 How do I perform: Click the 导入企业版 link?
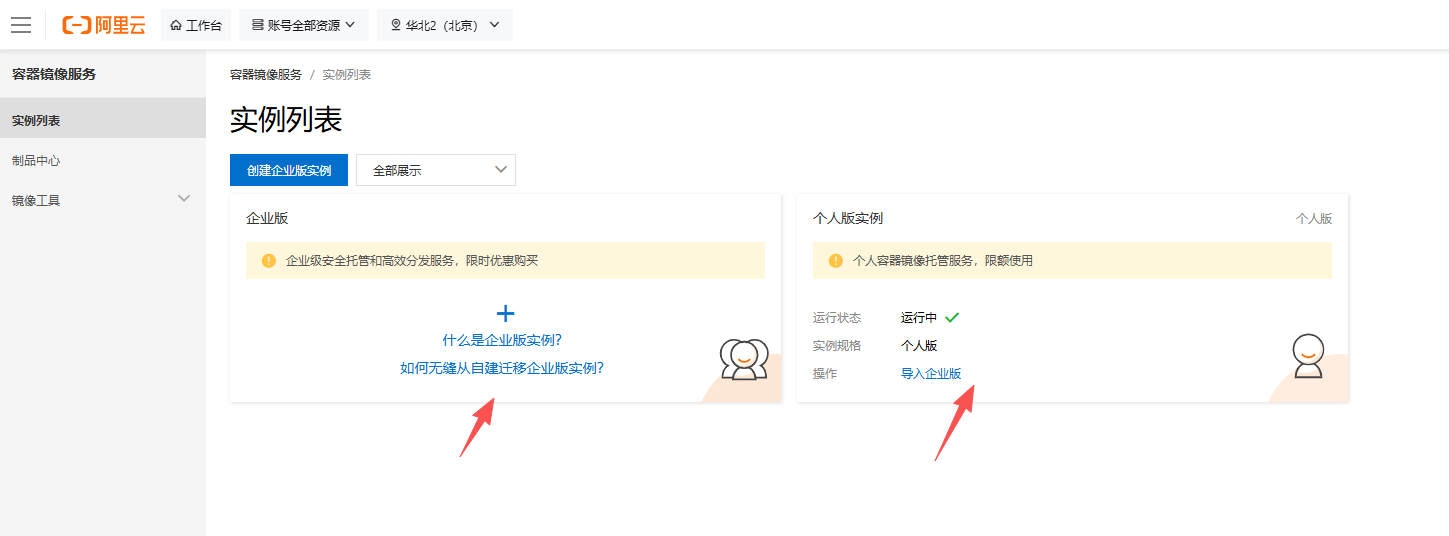pos(931,374)
